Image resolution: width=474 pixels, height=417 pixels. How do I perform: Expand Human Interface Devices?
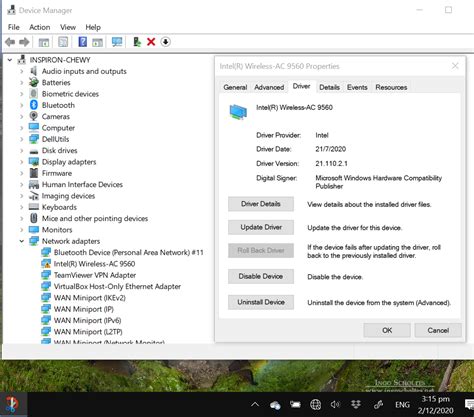[22, 185]
